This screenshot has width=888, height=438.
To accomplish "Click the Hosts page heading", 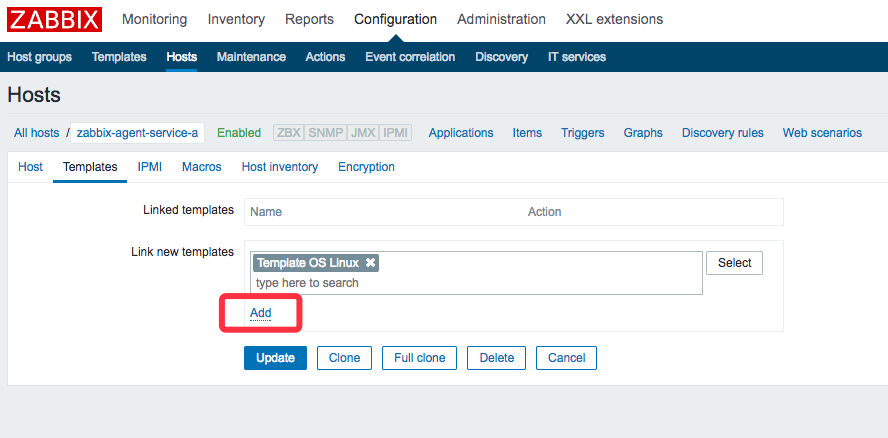I will [x=34, y=95].
